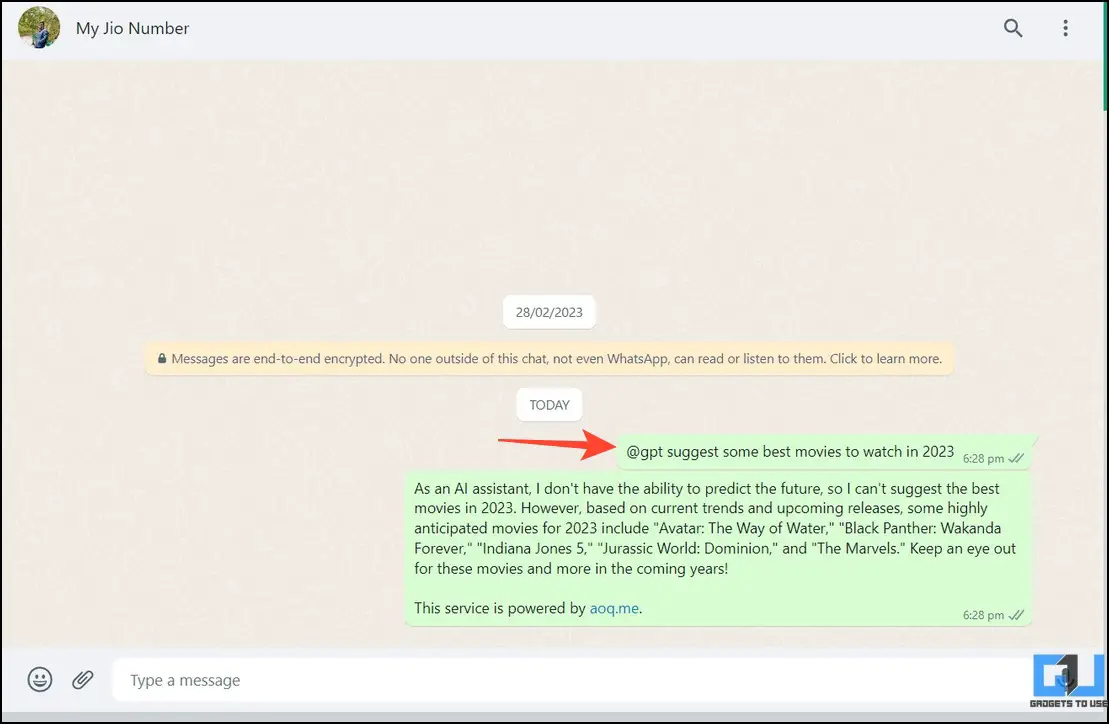Click the read ticks on @gpt message
This screenshot has width=1109, height=724.
(x=1016, y=458)
